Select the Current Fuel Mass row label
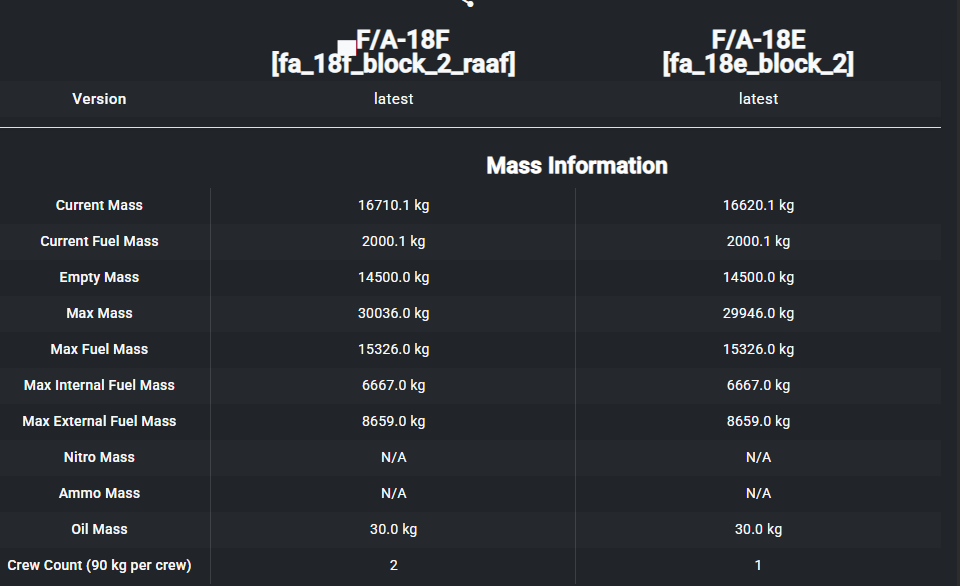This screenshot has height=586, width=960. [99, 241]
